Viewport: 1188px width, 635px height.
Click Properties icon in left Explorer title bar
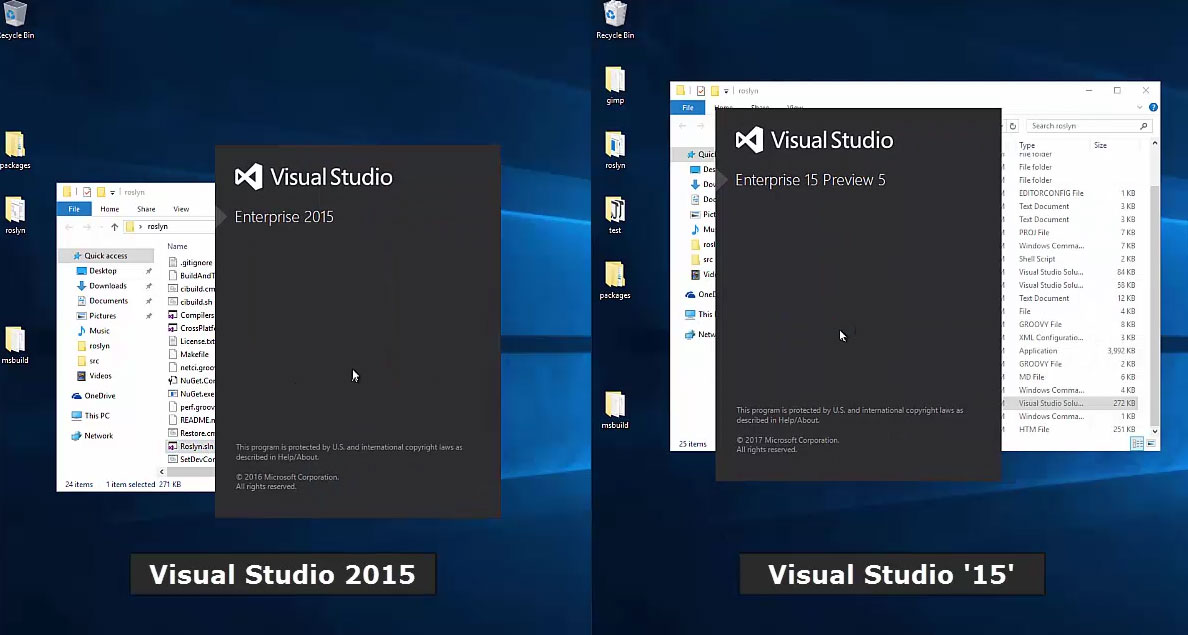click(x=87, y=192)
